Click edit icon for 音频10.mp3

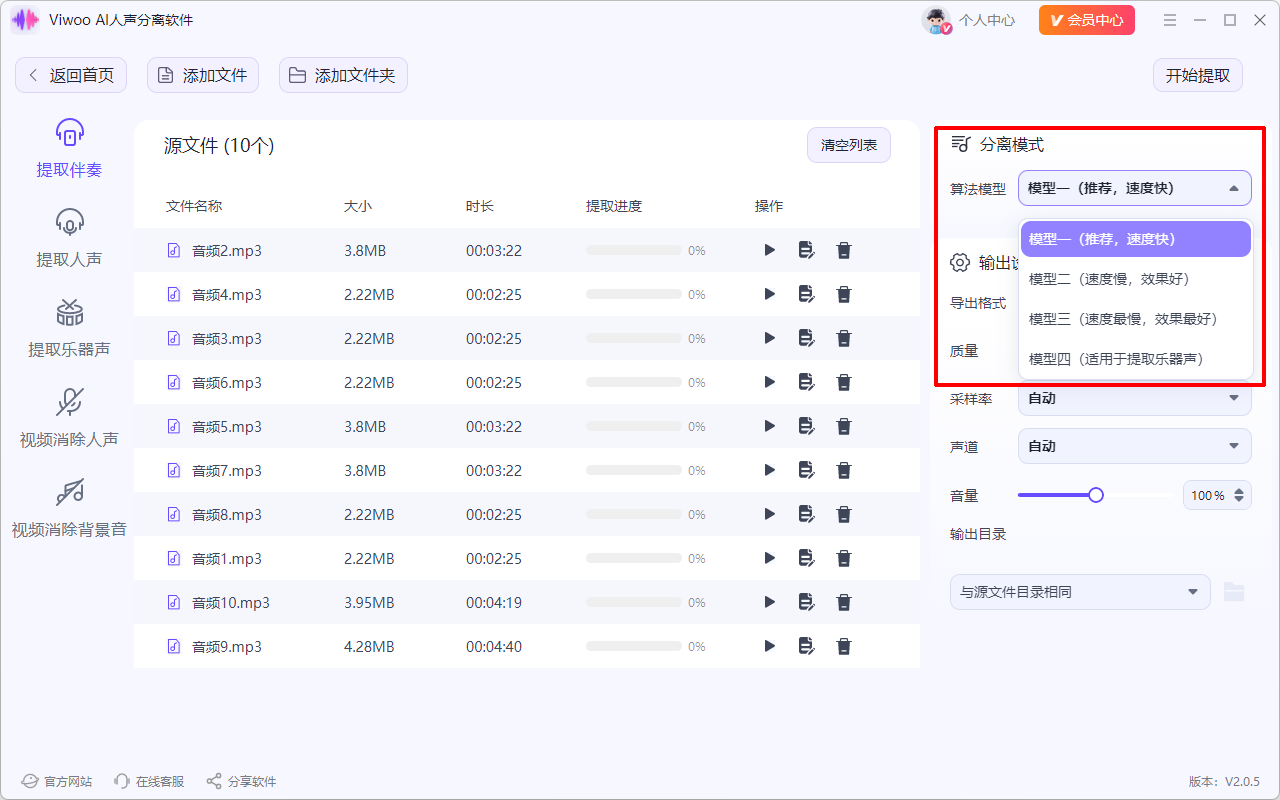coord(806,602)
